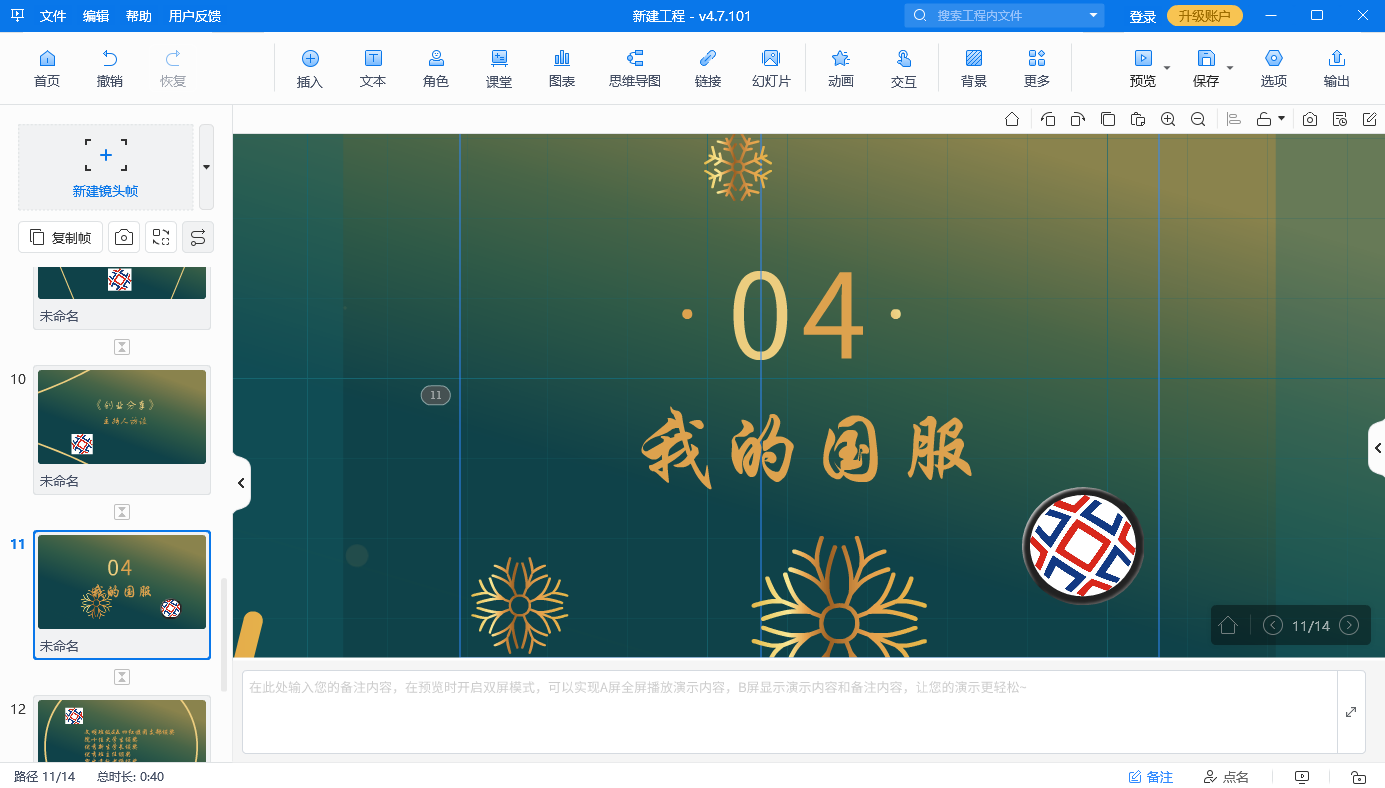This screenshot has width=1385, height=788.
Task: Click the copy icon in canvas toolbar
Action: pos(1108,119)
